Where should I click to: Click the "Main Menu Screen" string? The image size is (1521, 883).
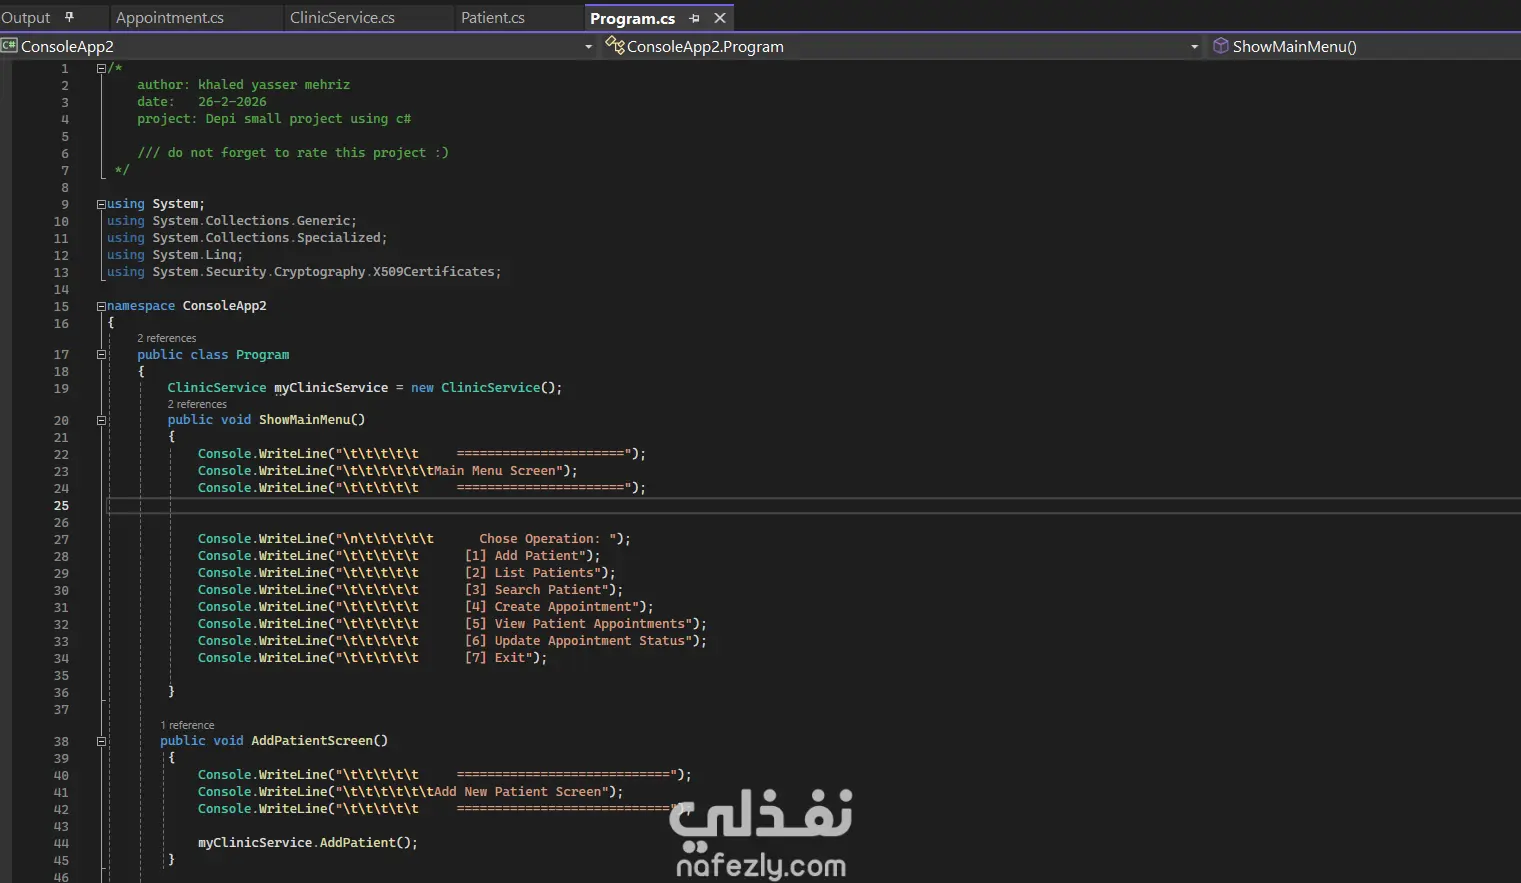[494, 471]
